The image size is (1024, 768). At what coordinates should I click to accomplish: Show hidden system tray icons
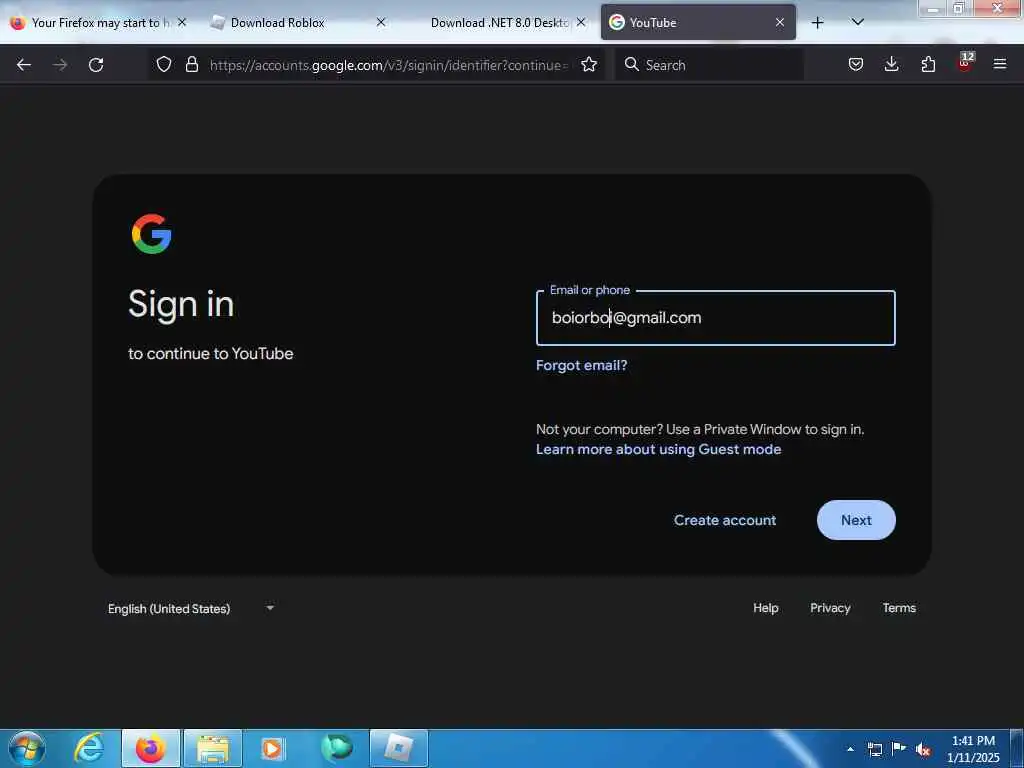[x=850, y=749]
